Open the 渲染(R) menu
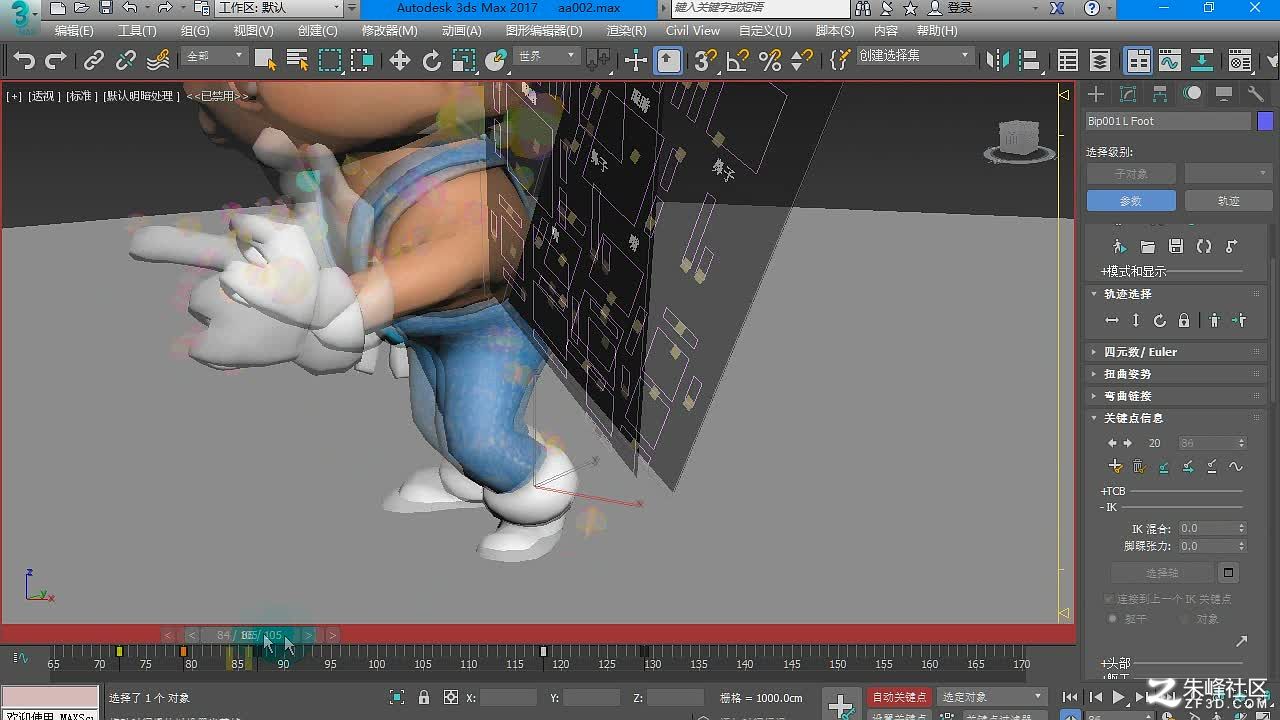This screenshot has height=720, width=1280. click(x=626, y=31)
